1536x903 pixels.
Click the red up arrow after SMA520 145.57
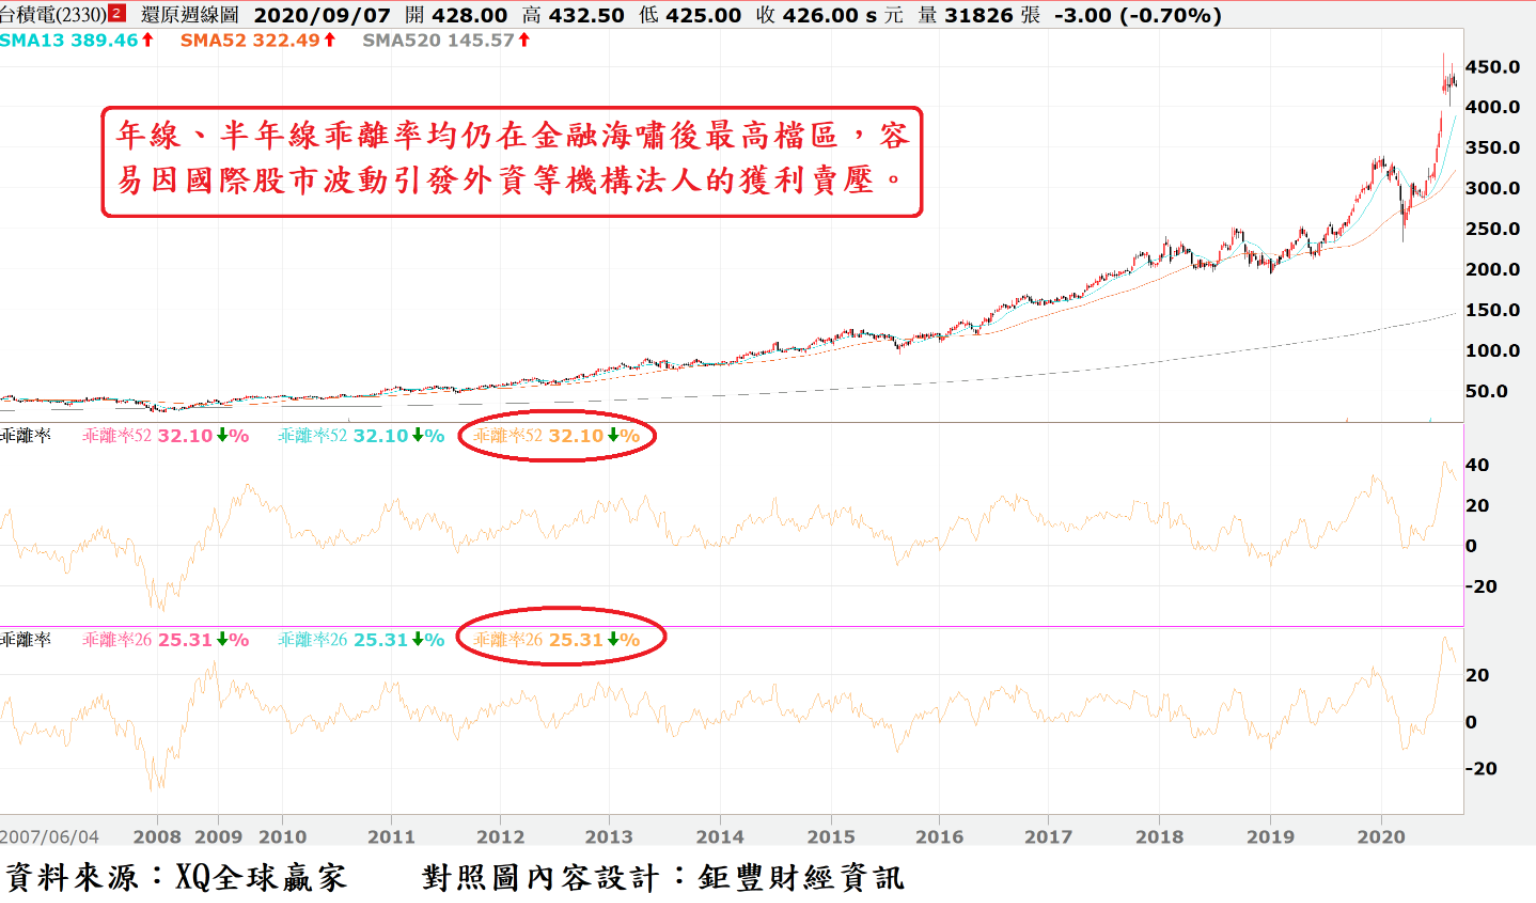coord(523,40)
